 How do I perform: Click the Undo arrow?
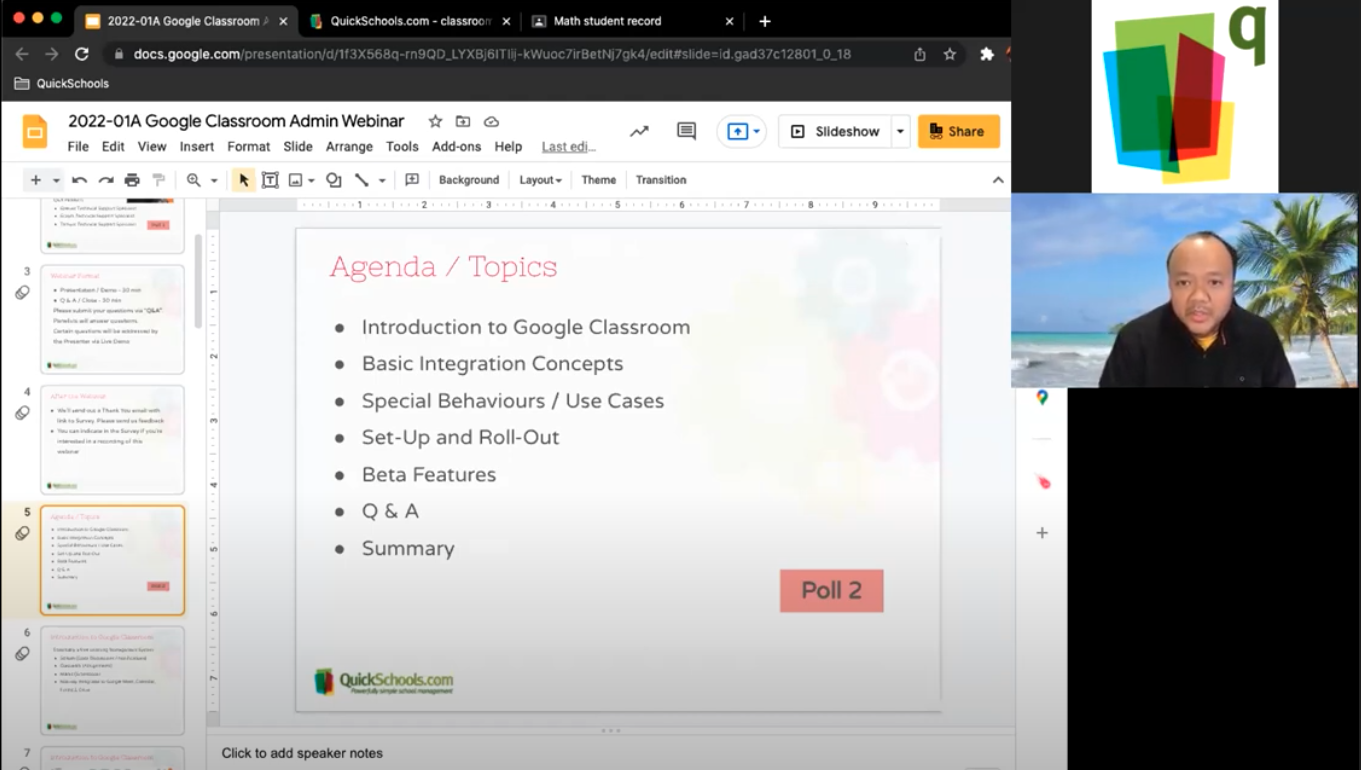click(79, 180)
